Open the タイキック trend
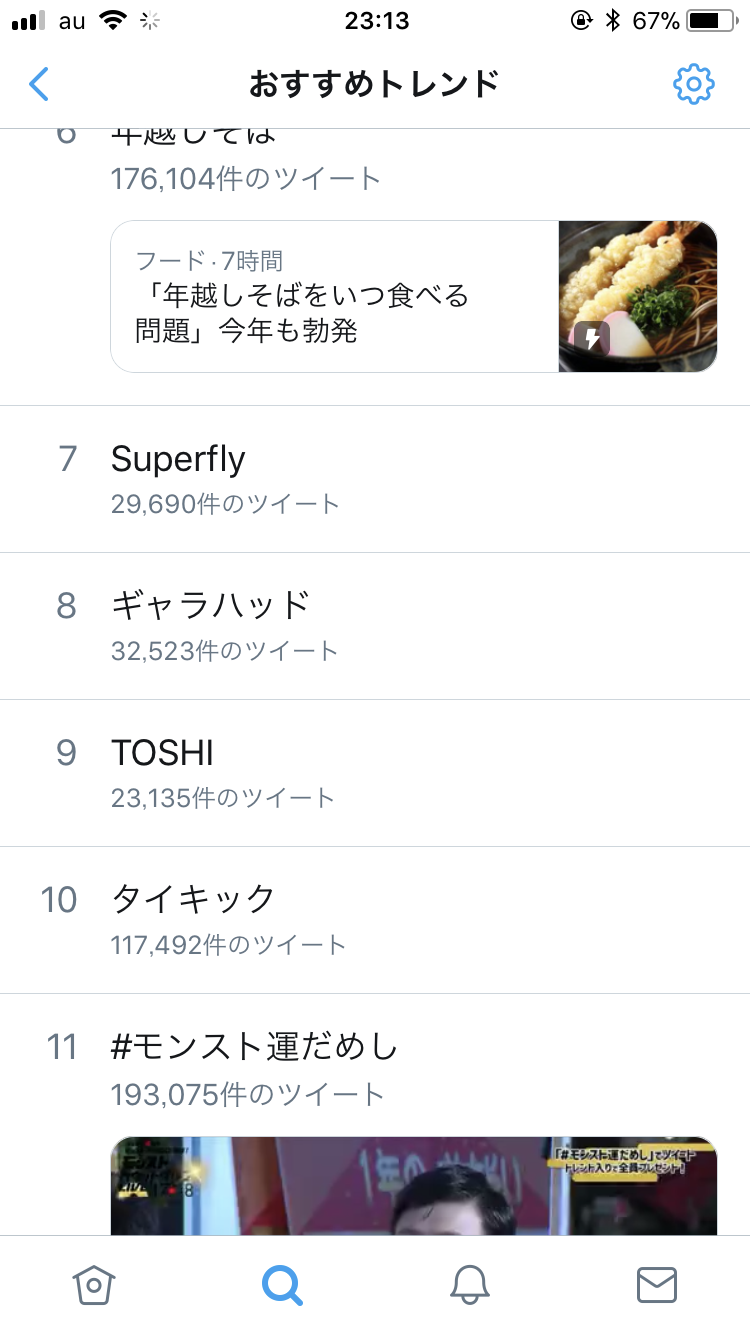Screen dimensions: 750x1334 193,900
